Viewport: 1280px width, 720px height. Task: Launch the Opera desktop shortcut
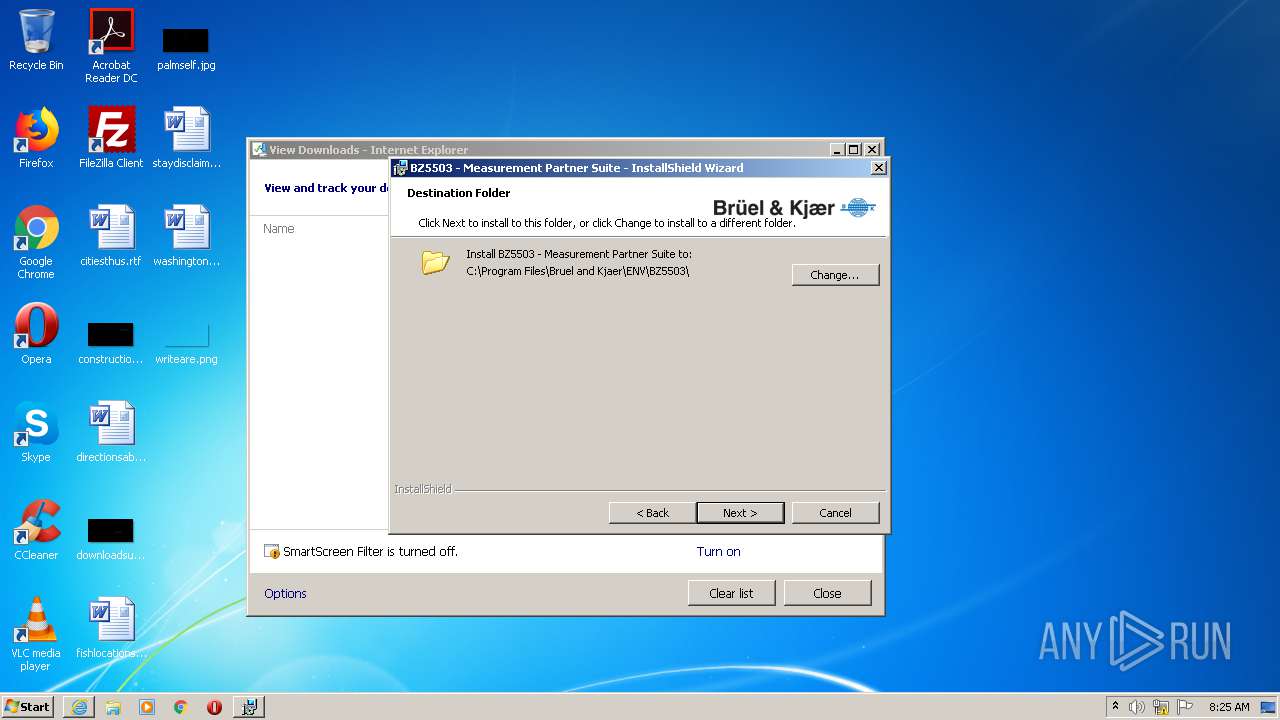point(36,334)
